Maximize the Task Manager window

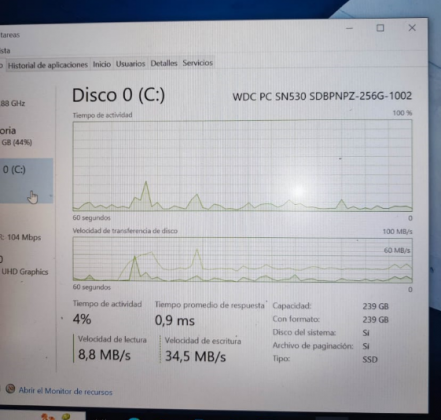tap(380, 28)
